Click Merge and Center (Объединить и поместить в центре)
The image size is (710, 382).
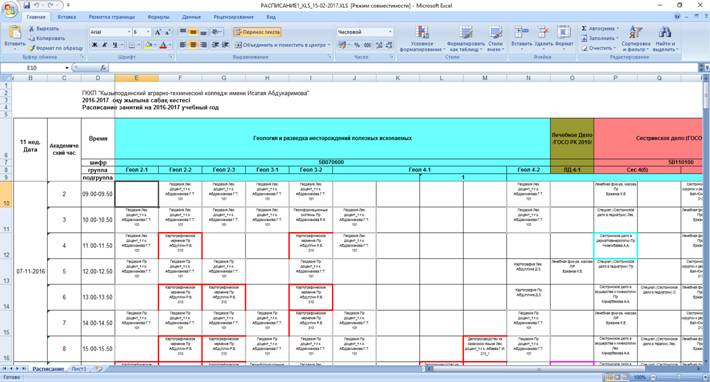[x=281, y=45]
